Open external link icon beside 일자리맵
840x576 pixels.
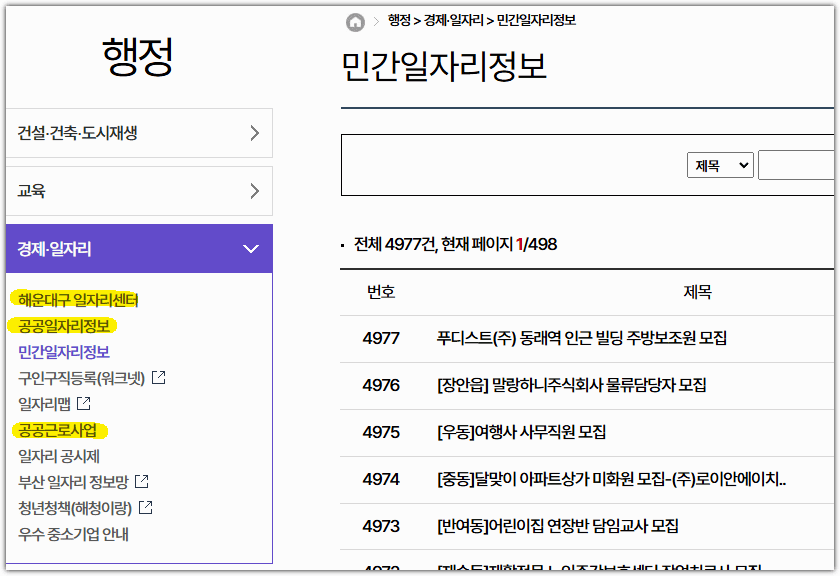point(84,403)
